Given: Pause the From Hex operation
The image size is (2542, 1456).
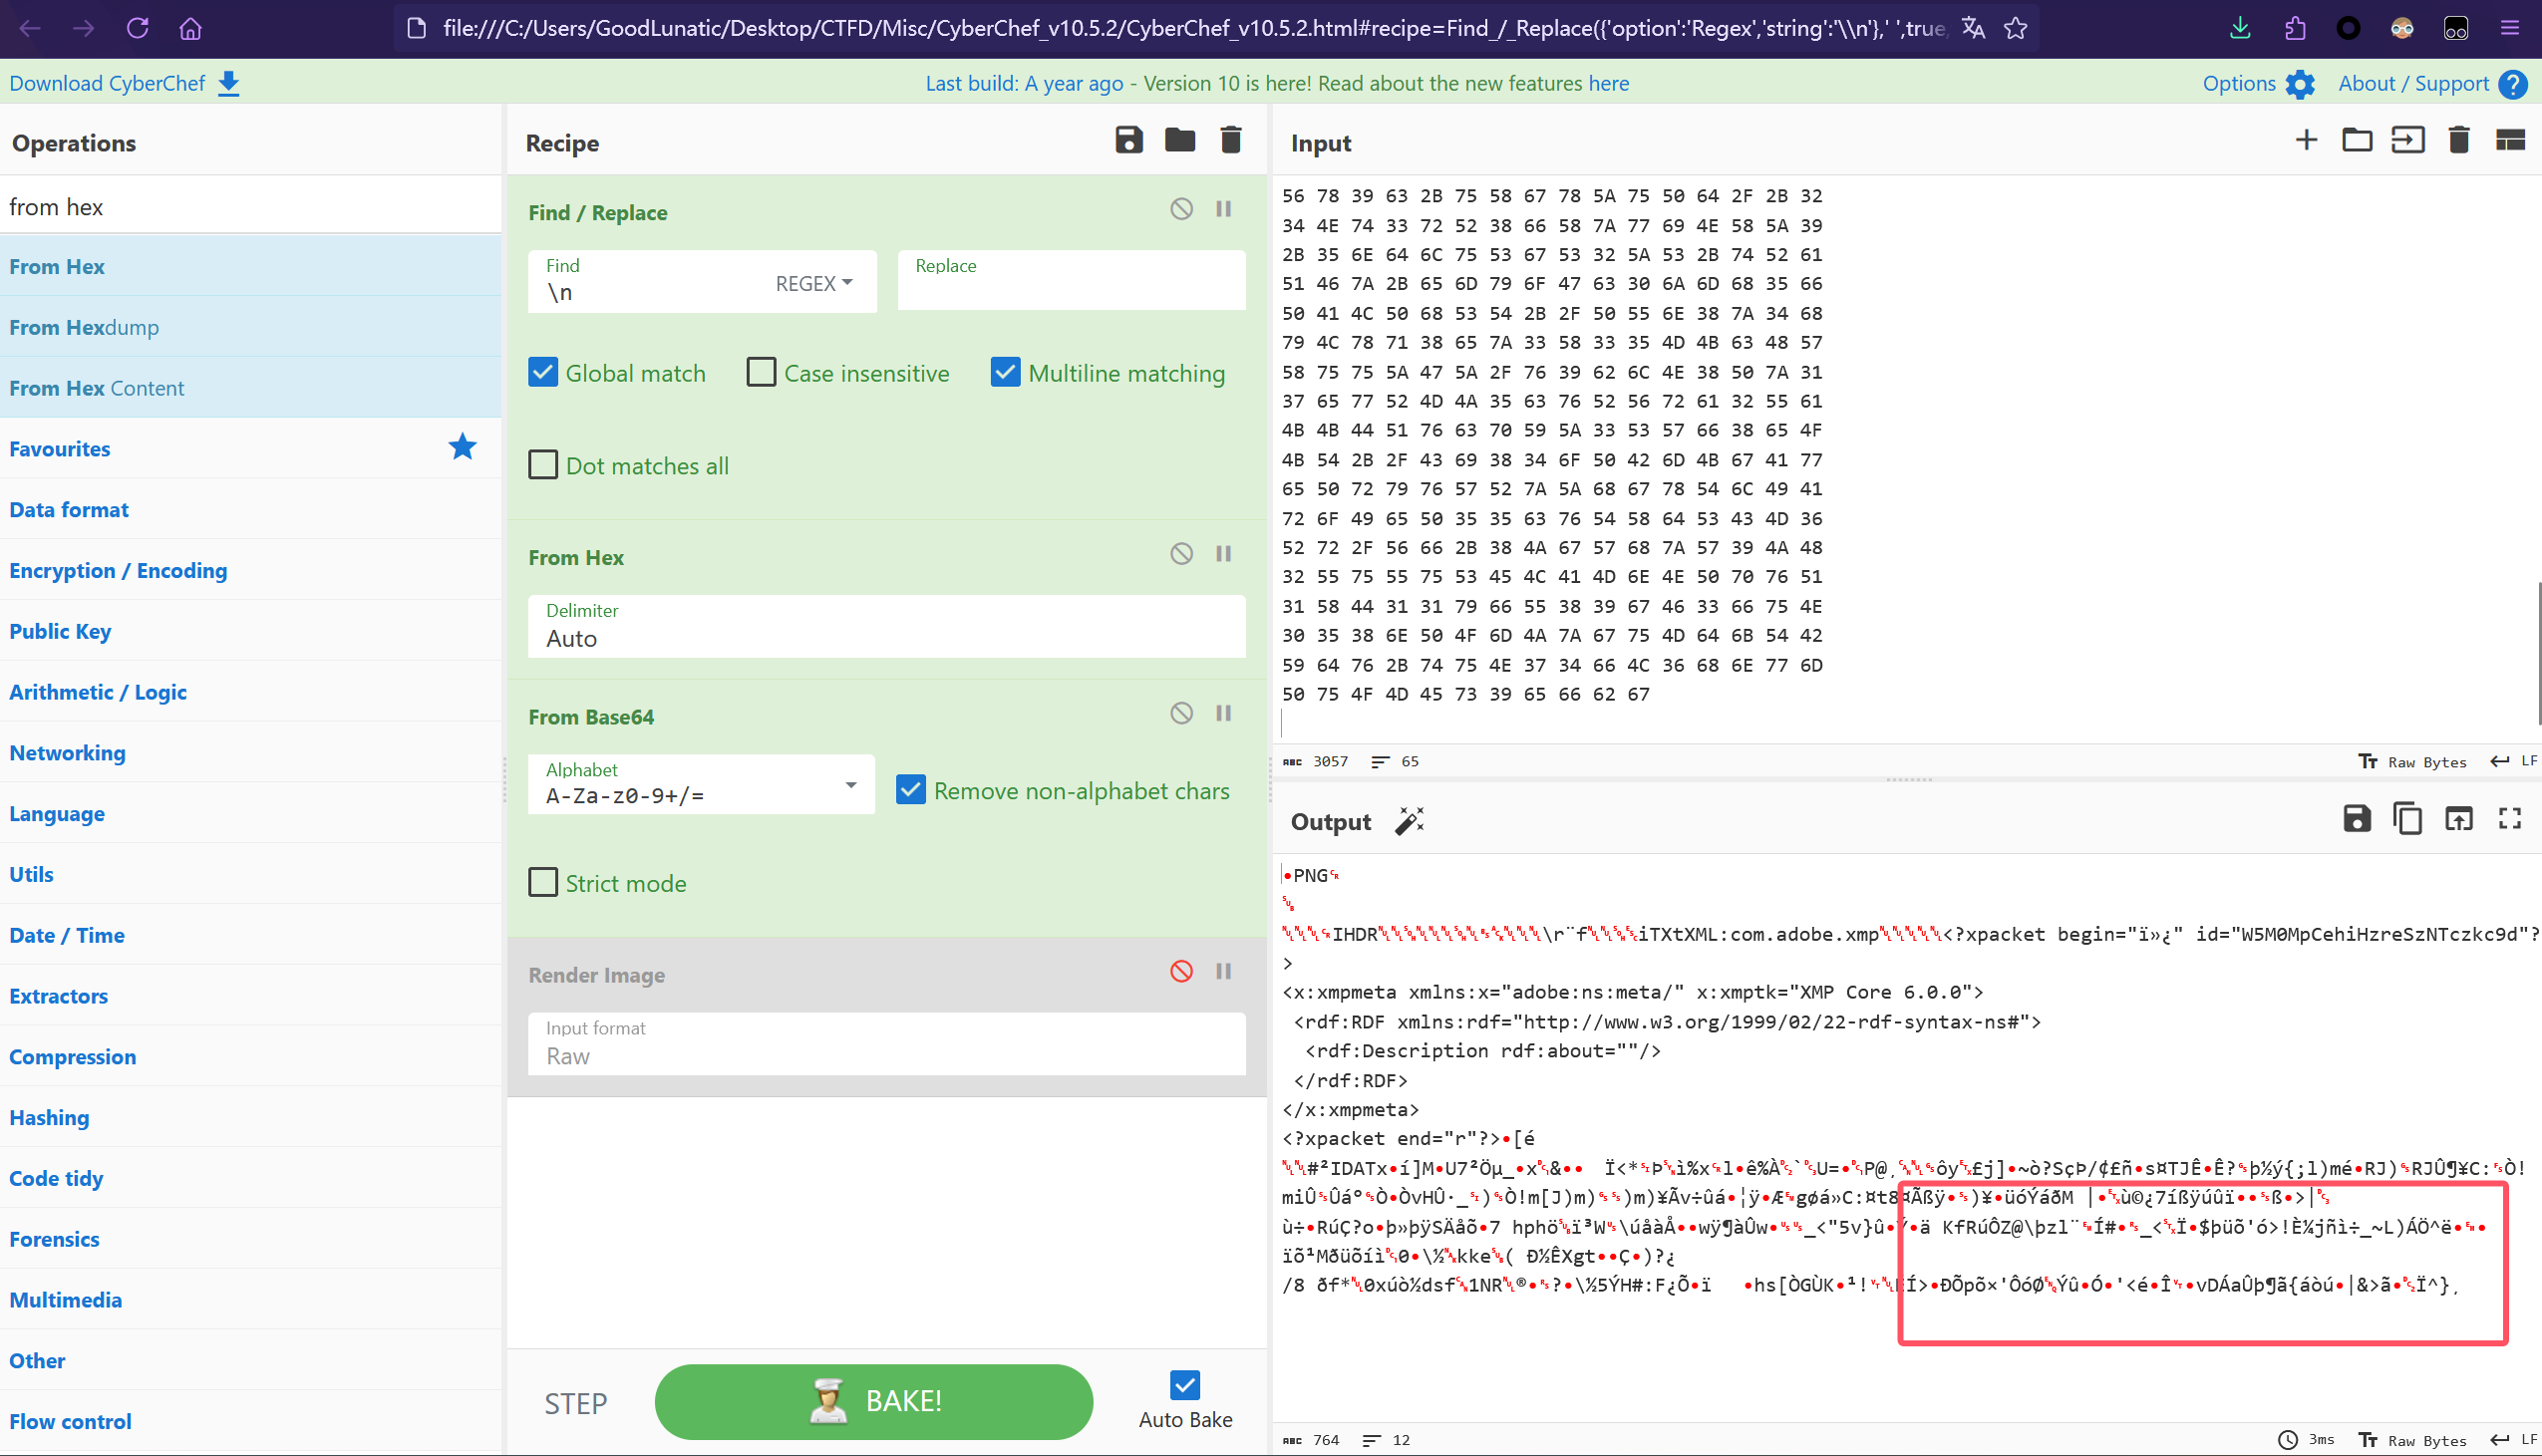Looking at the screenshot, I should coord(1224,553).
